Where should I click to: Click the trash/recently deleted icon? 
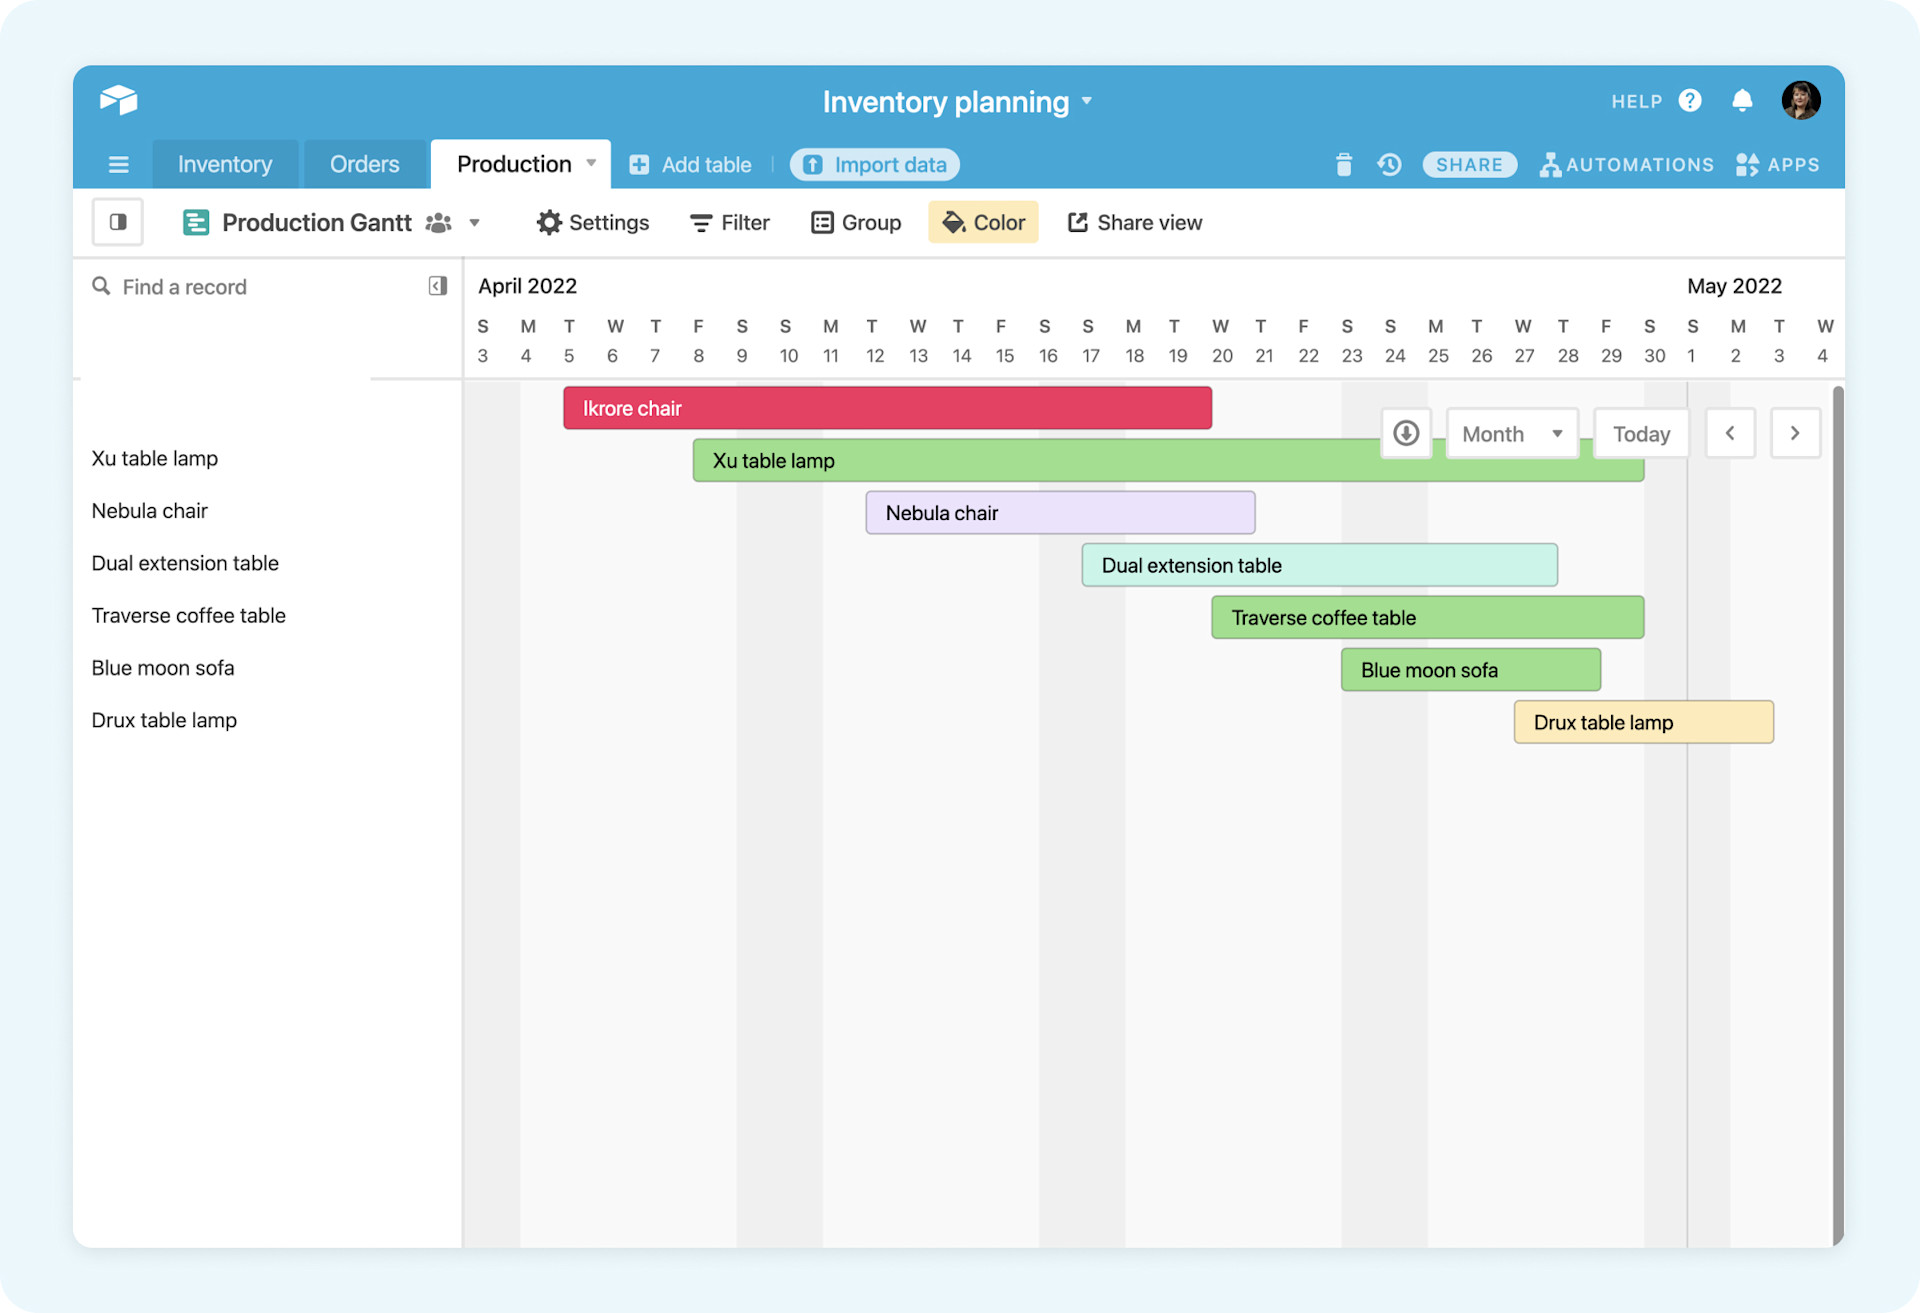point(1343,164)
